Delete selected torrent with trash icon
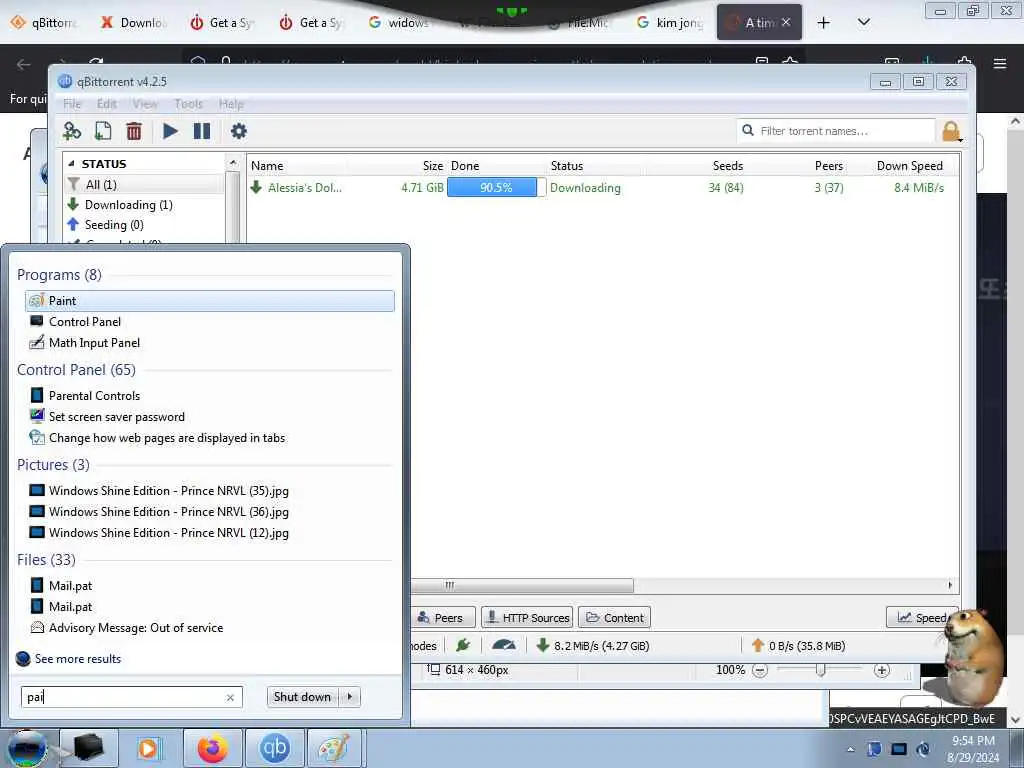 click(x=134, y=131)
